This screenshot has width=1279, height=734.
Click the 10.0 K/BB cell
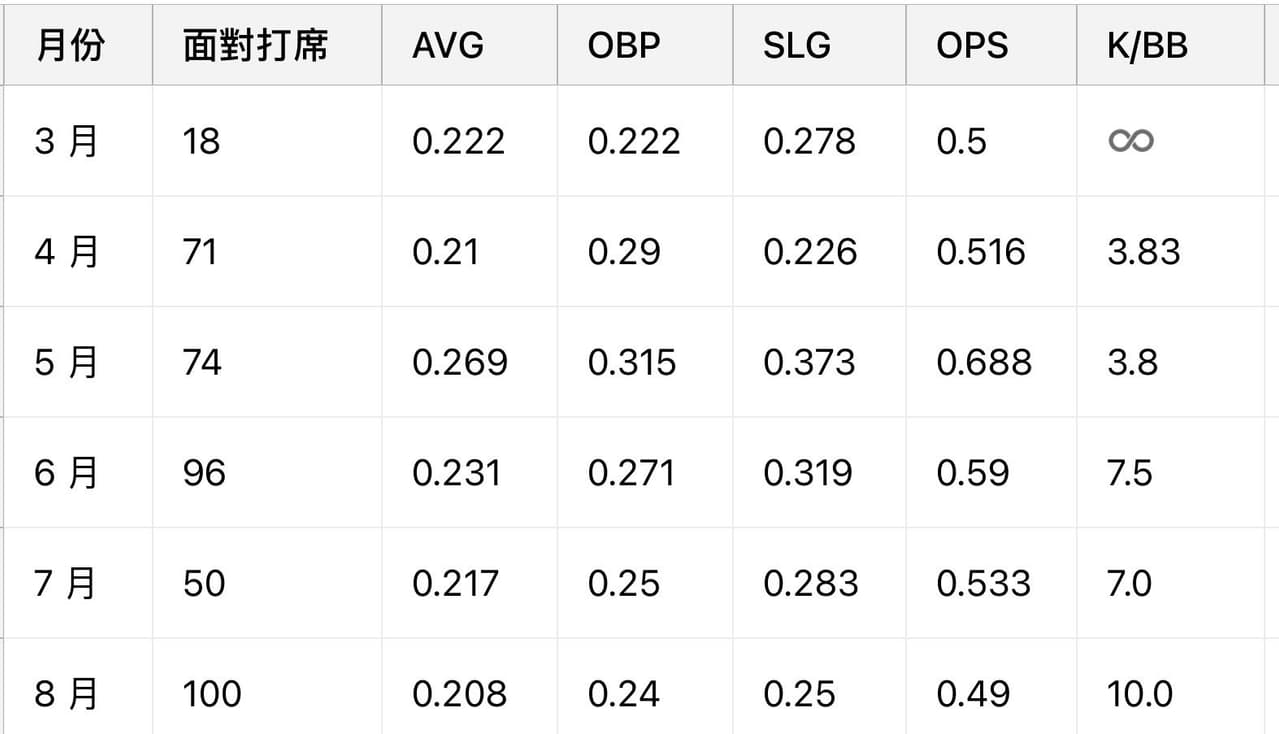tap(1171, 692)
